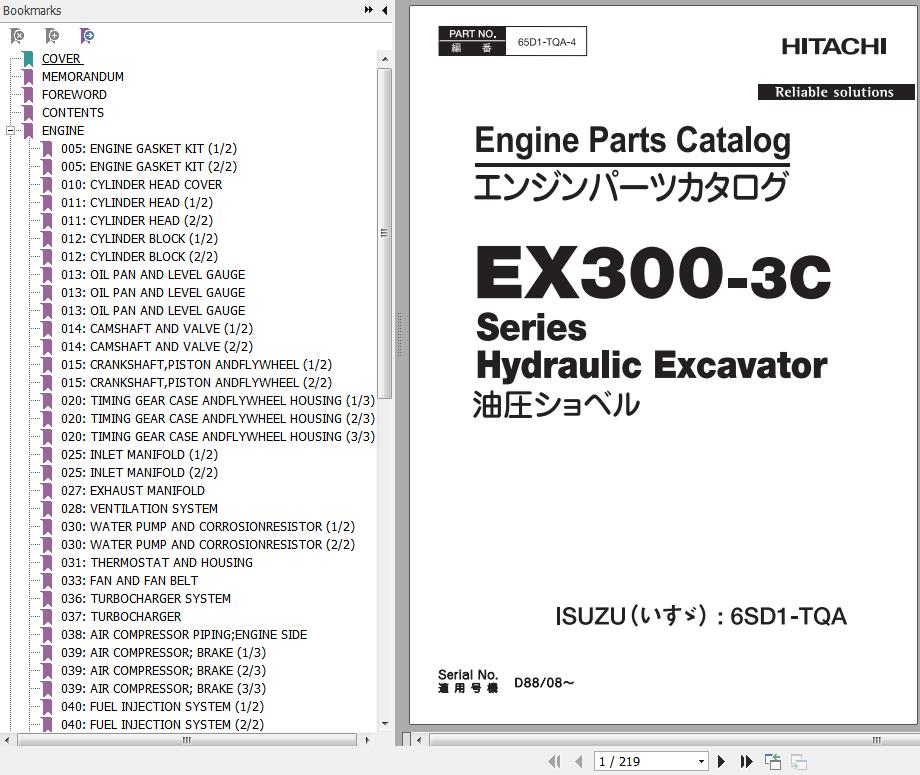This screenshot has width=920, height=775.
Task: Open 040: FUEL INJECTION SYSTEM (2/2)
Action: [163, 725]
